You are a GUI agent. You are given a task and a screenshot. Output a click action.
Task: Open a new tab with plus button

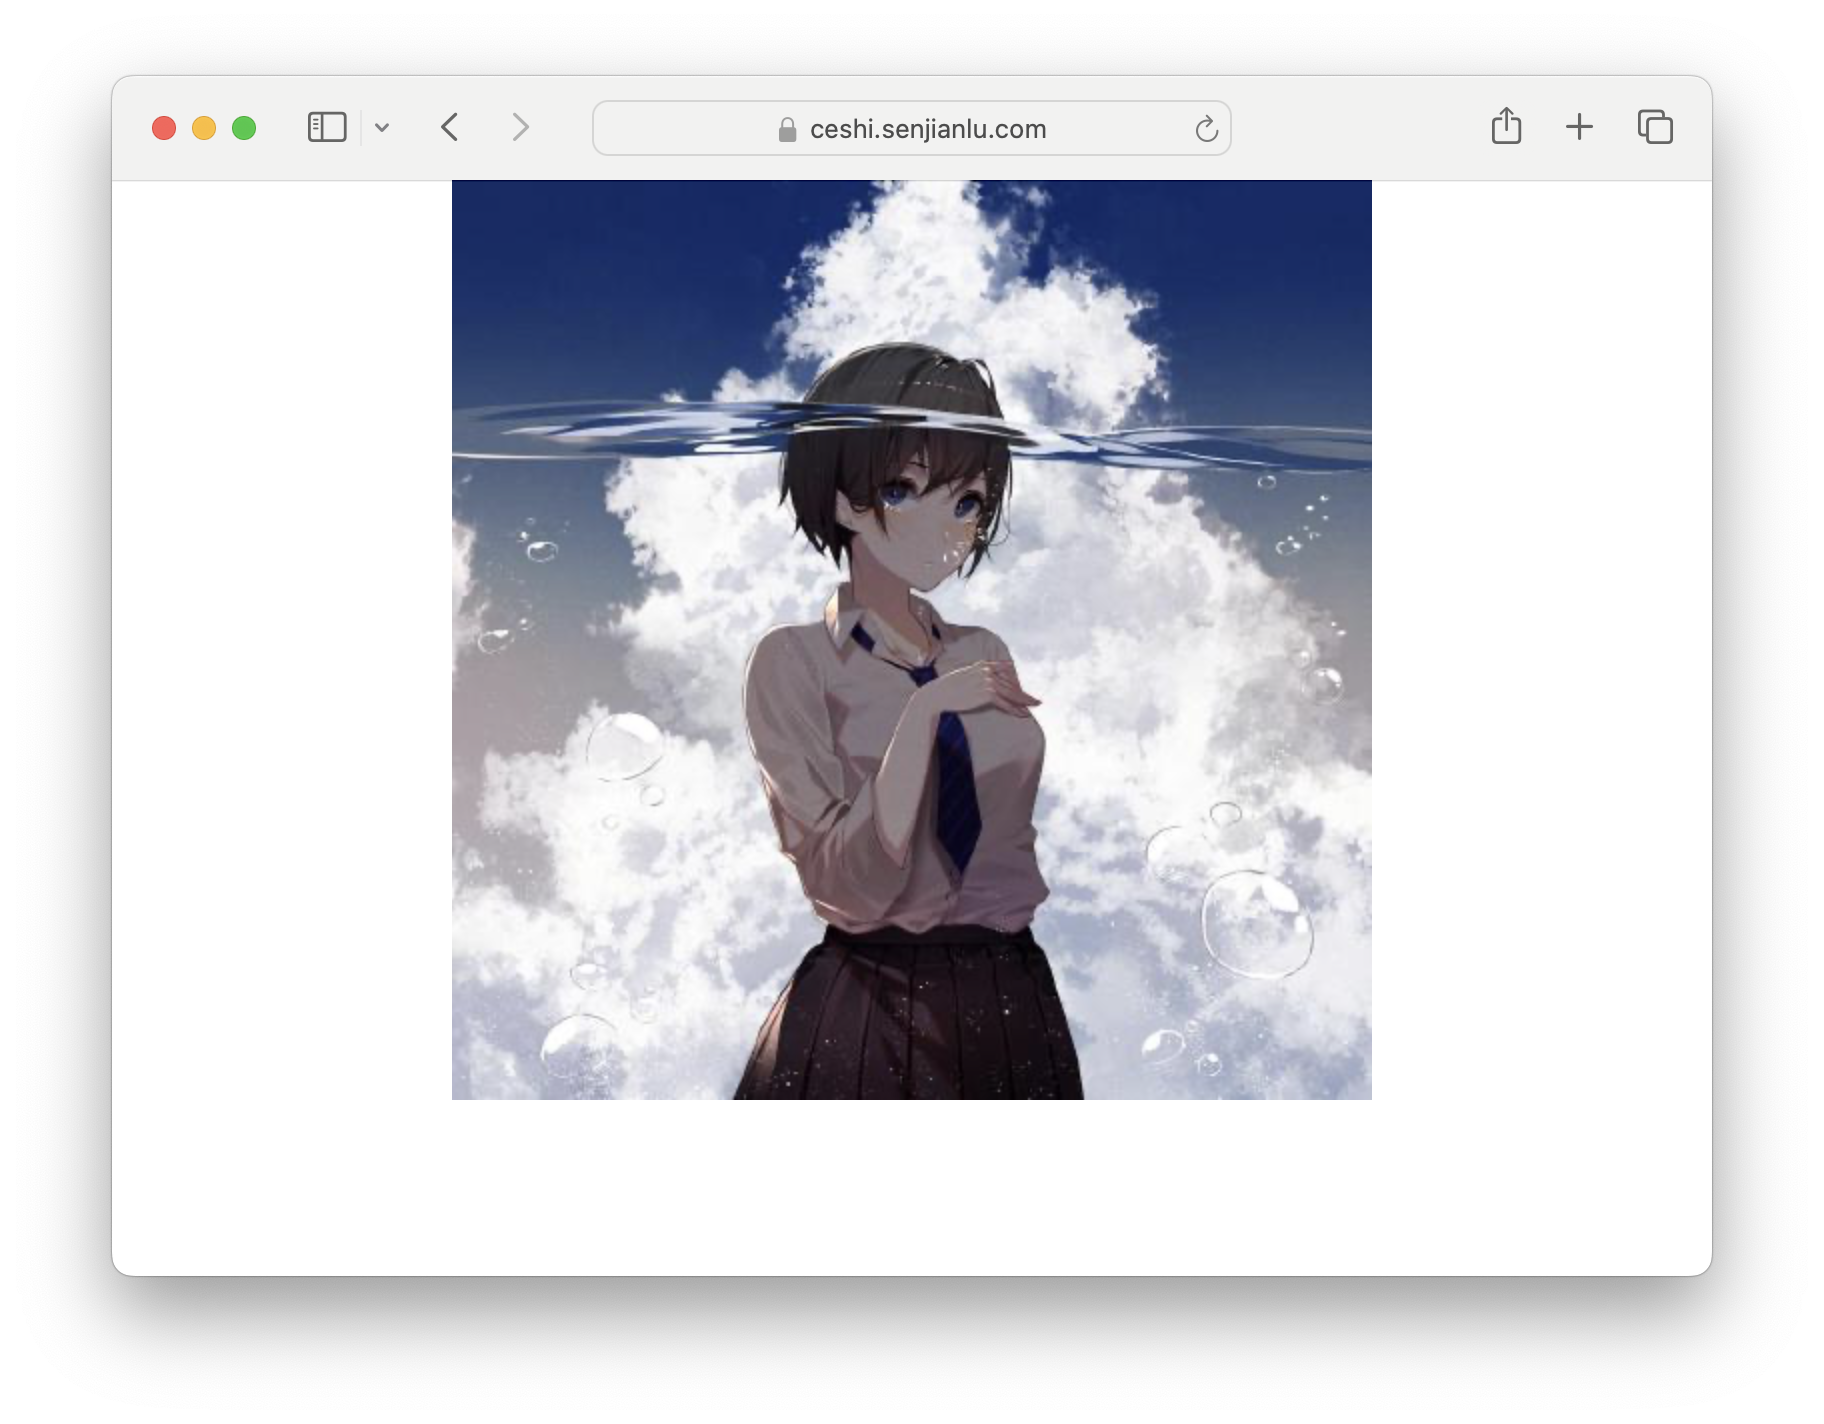tap(1579, 127)
